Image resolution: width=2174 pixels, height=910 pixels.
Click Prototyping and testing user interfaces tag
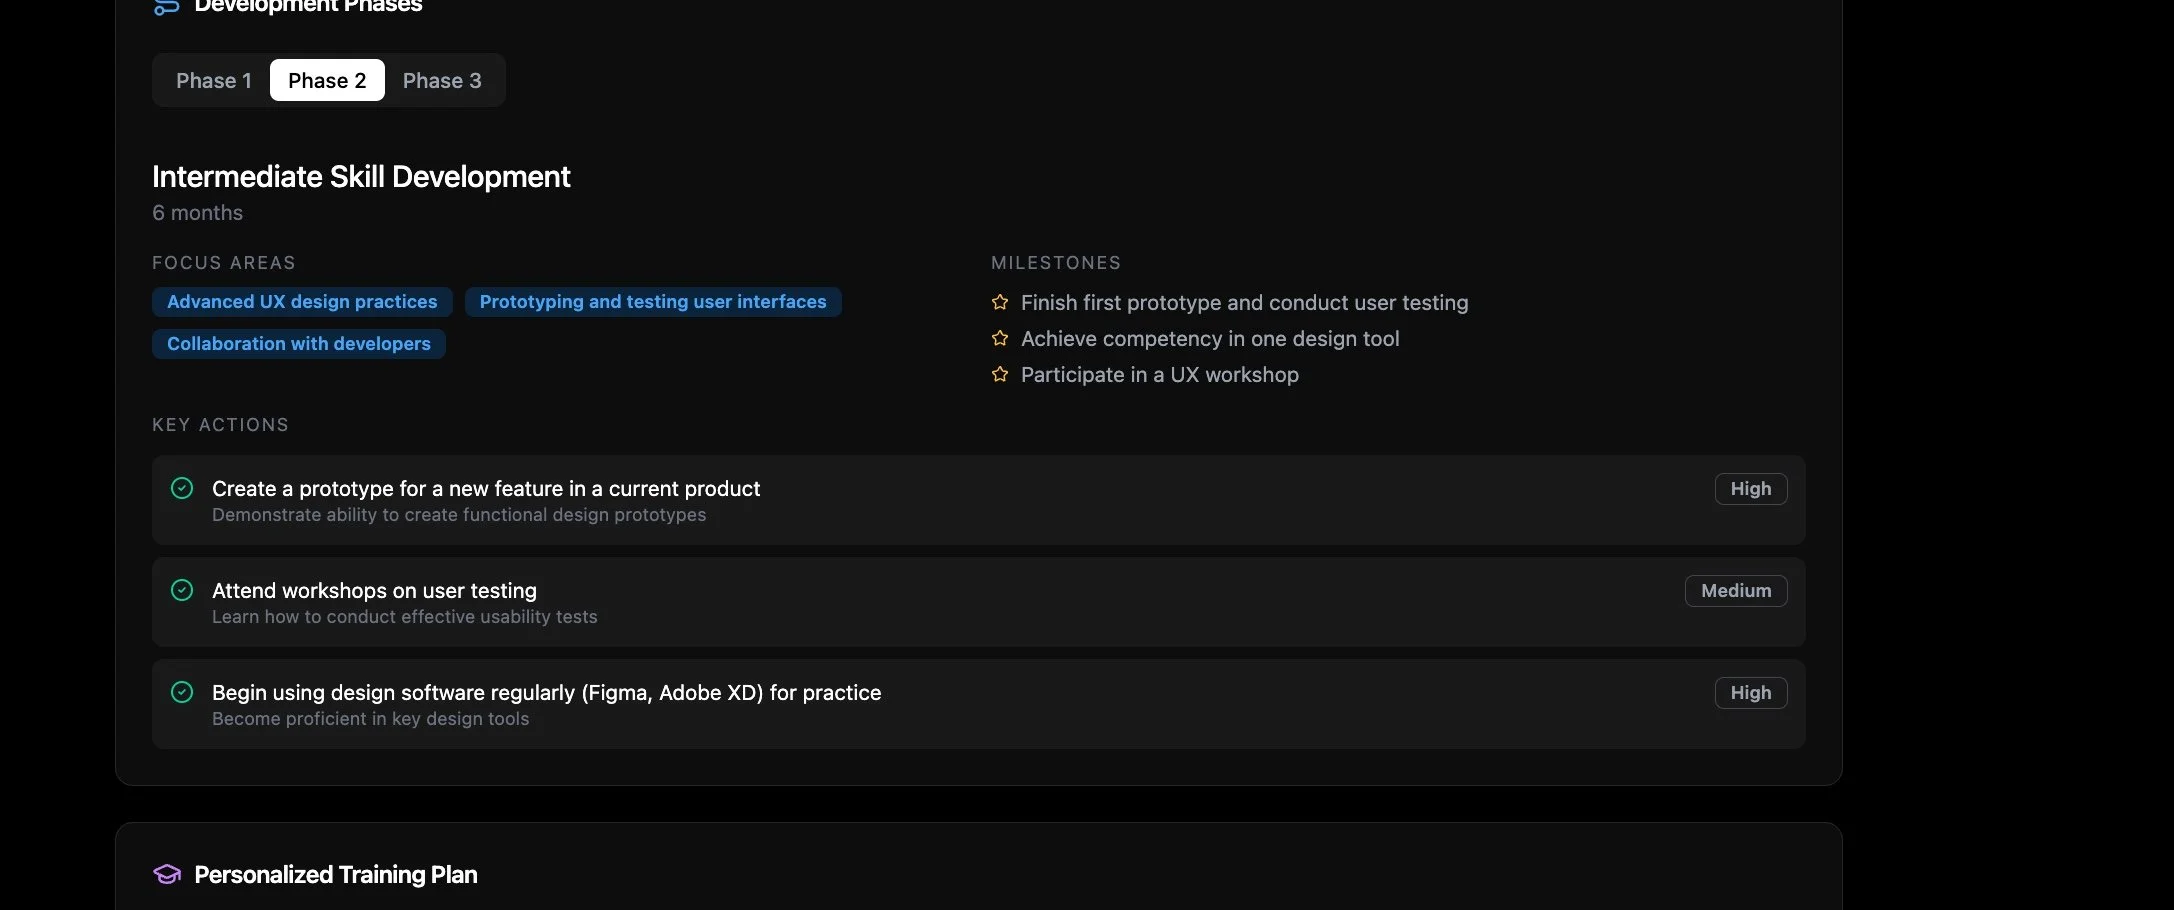point(653,302)
